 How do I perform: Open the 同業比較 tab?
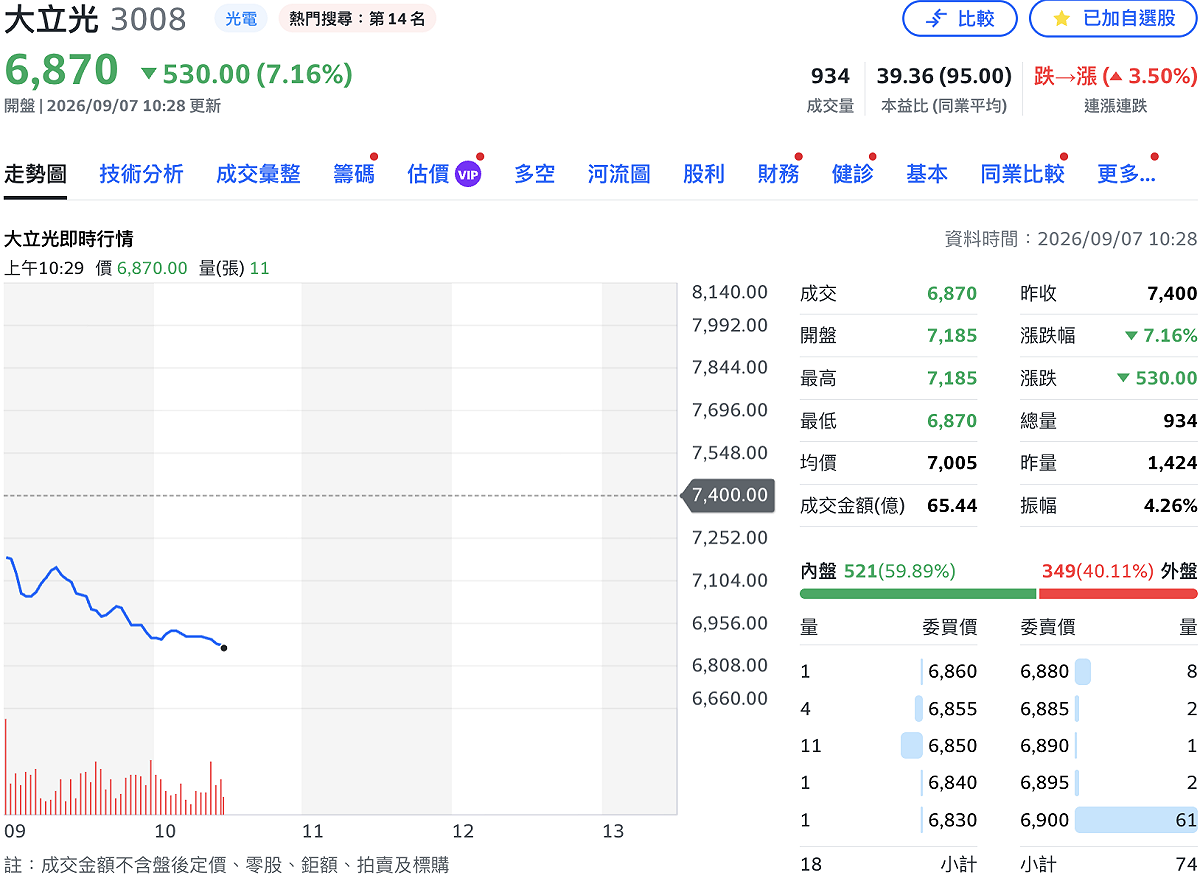1022,174
